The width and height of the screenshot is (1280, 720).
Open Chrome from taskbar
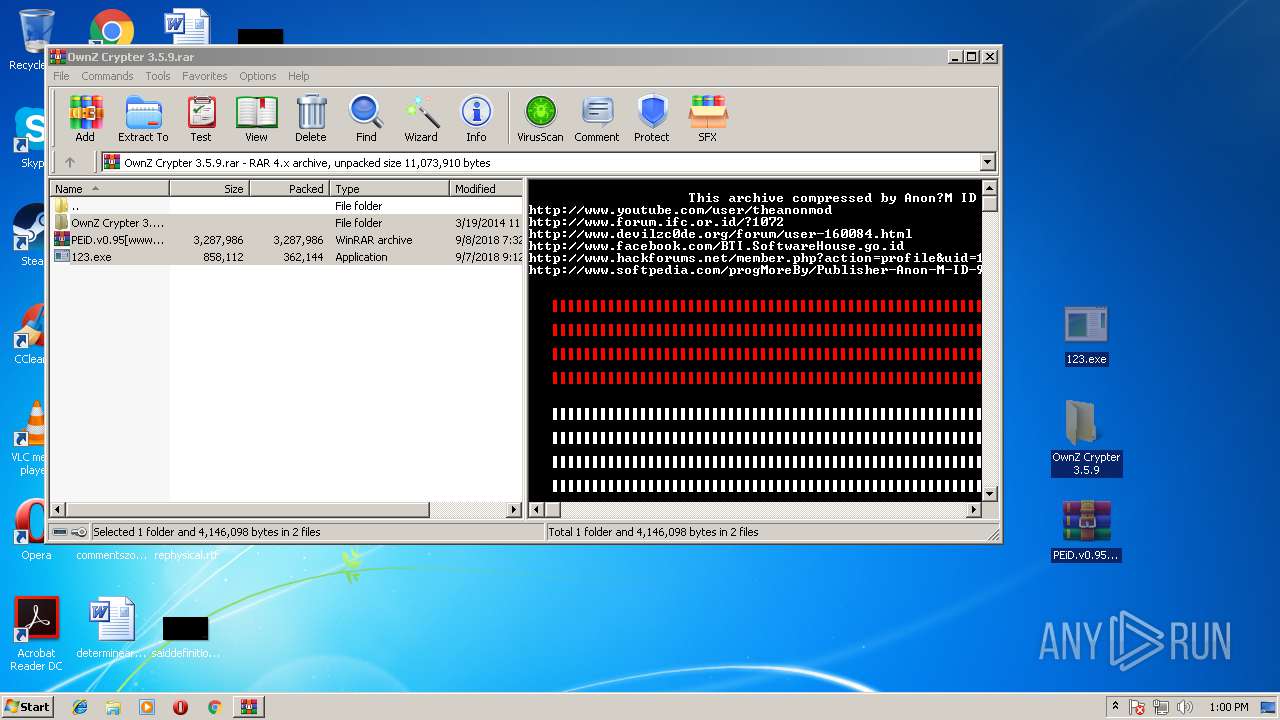click(214, 707)
